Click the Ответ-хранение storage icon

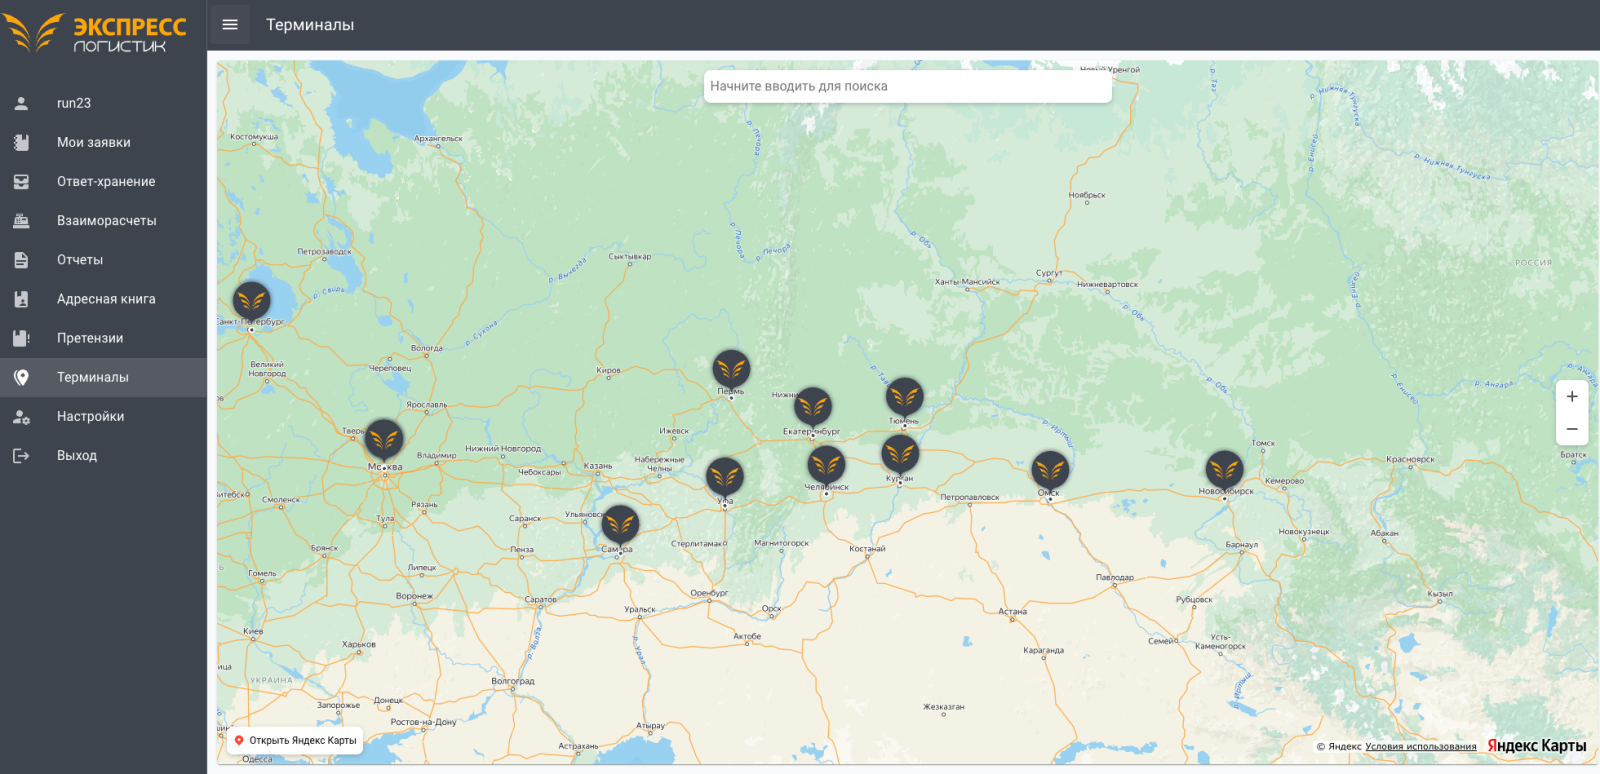(x=21, y=181)
